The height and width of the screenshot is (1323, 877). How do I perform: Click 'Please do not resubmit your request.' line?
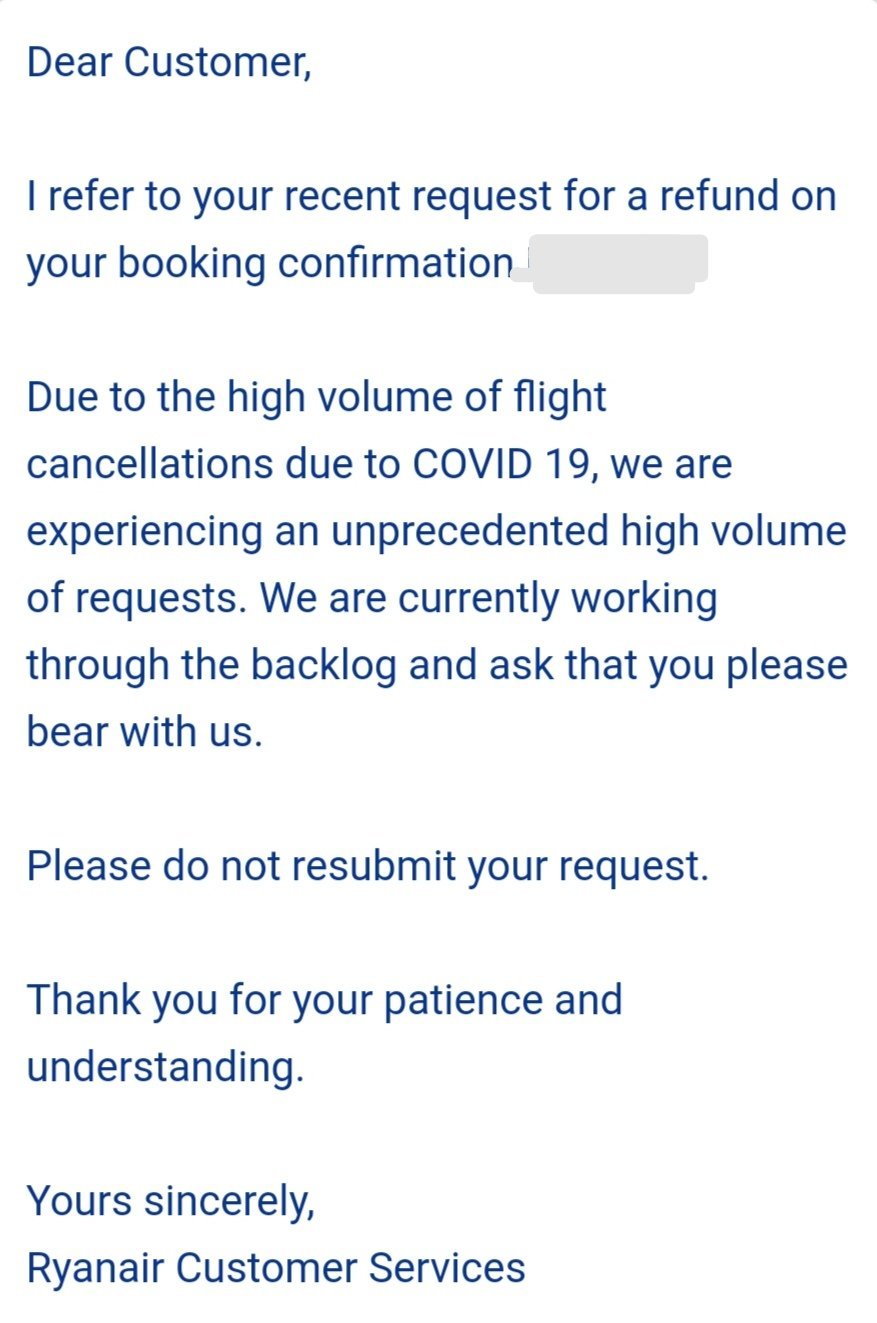tap(367, 866)
